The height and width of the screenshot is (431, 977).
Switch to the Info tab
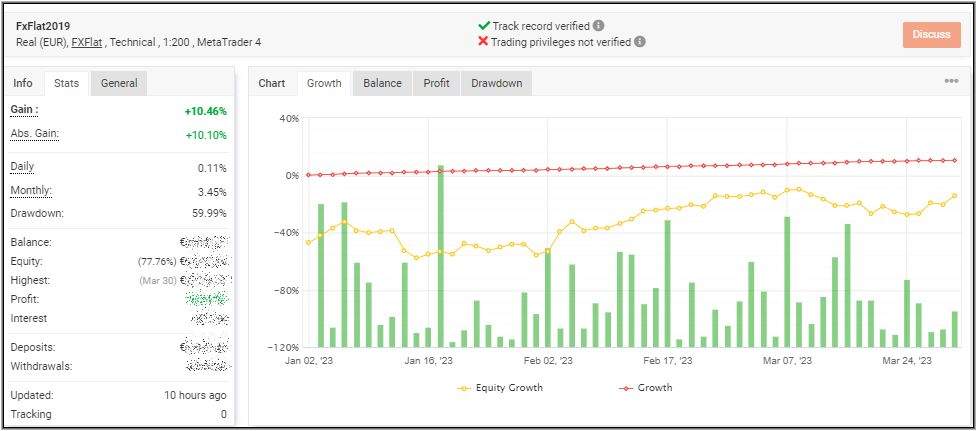click(23, 83)
